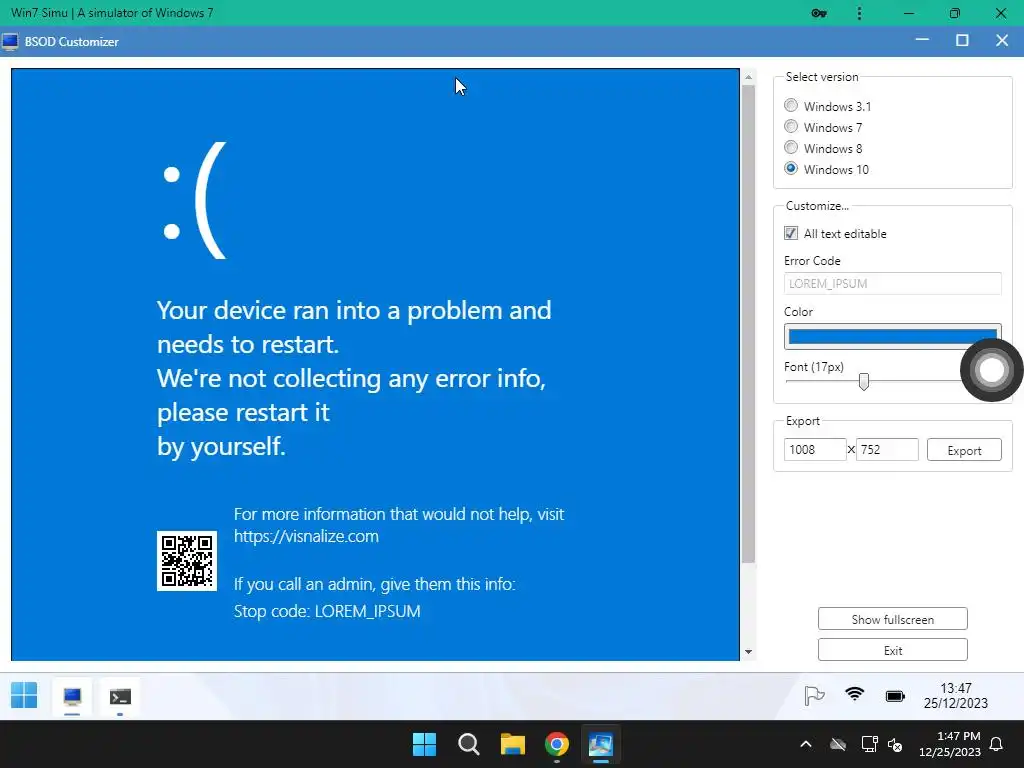Image resolution: width=1024 pixels, height=768 pixels.
Task: Open the notification bell icon
Action: (997, 744)
